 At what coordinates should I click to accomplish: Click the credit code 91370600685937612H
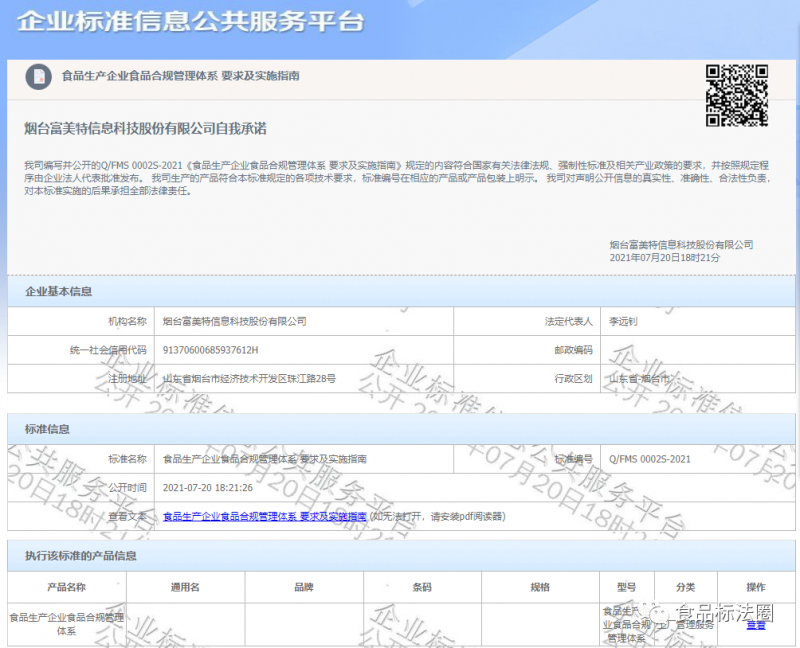[210, 350]
